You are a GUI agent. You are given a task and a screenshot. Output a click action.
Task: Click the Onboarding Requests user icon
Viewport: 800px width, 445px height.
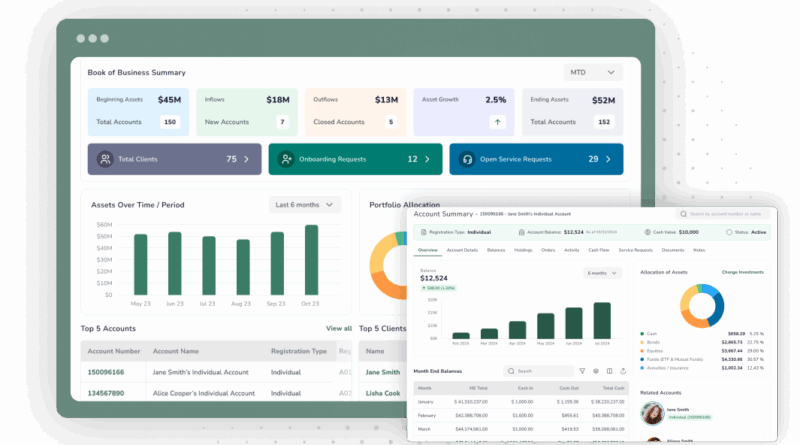[x=287, y=159]
